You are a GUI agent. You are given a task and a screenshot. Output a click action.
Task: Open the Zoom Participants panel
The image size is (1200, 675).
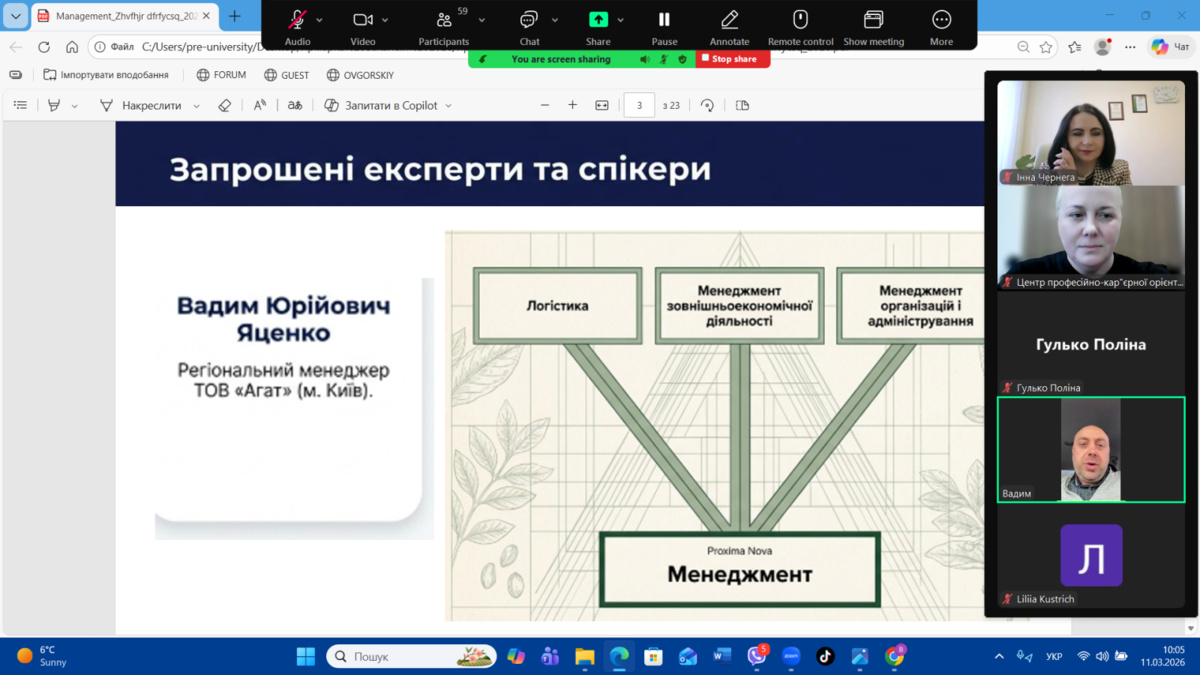point(444,20)
